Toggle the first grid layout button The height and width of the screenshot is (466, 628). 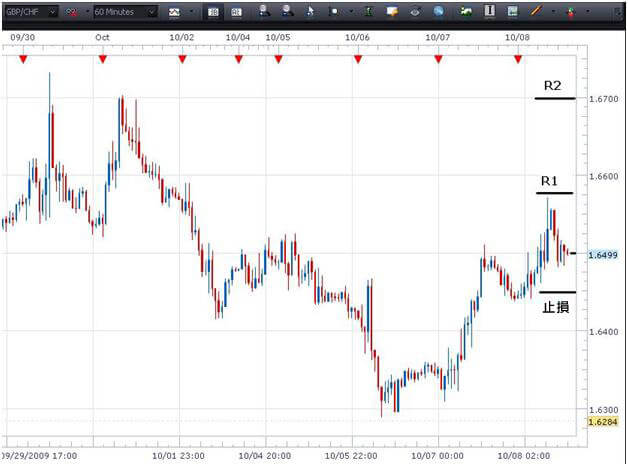pyautogui.click(x=213, y=12)
